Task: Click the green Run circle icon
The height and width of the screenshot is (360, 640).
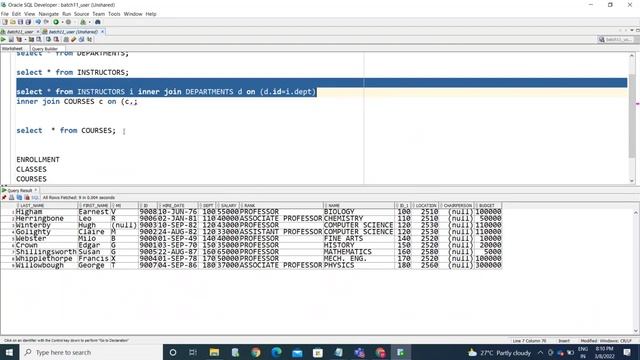Action: pyautogui.click(x=56, y=22)
